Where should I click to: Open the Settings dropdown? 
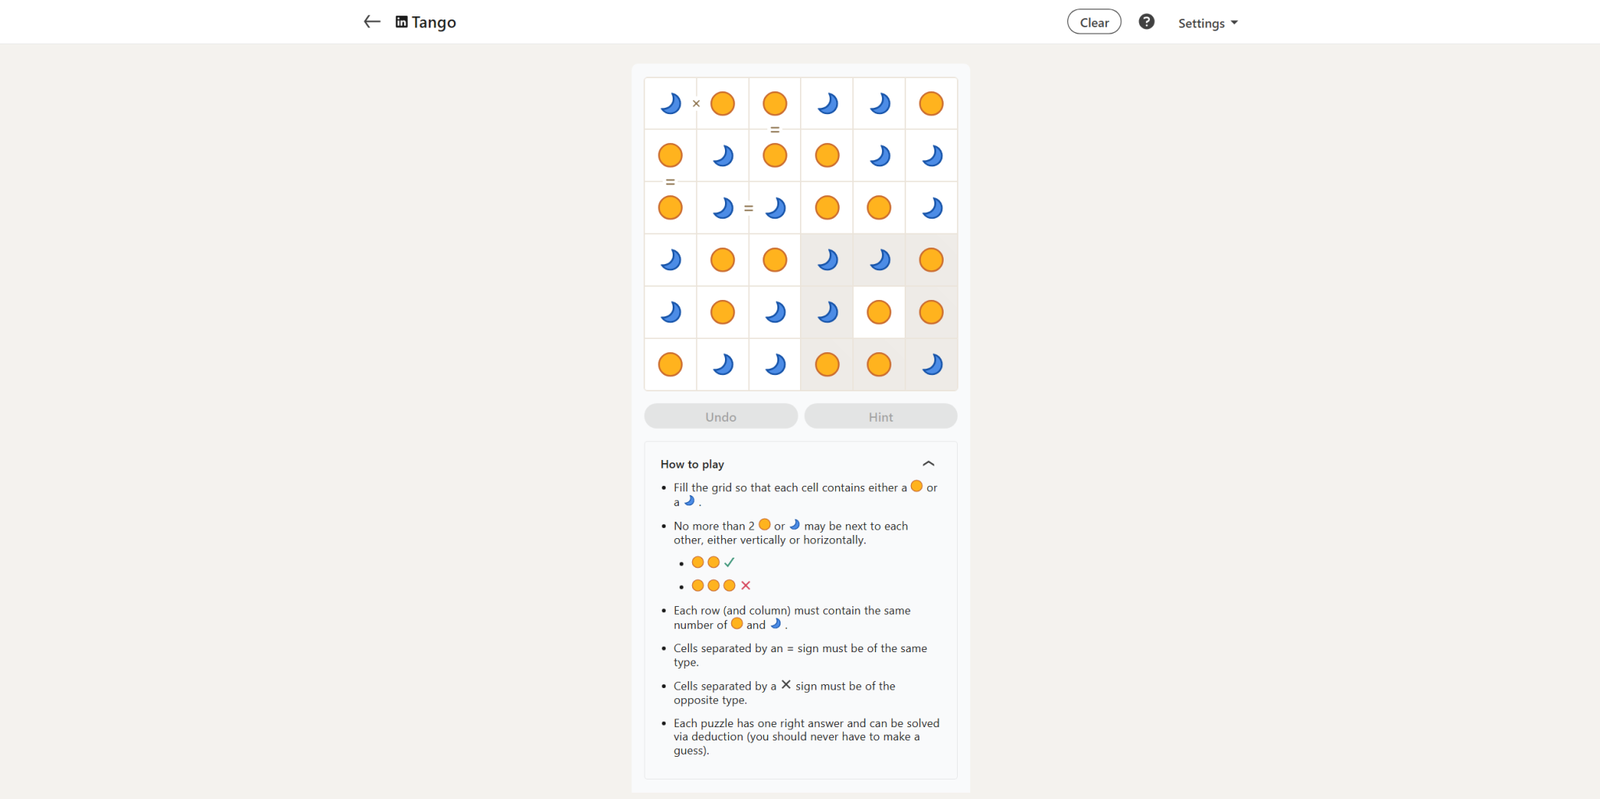tap(1207, 23)
